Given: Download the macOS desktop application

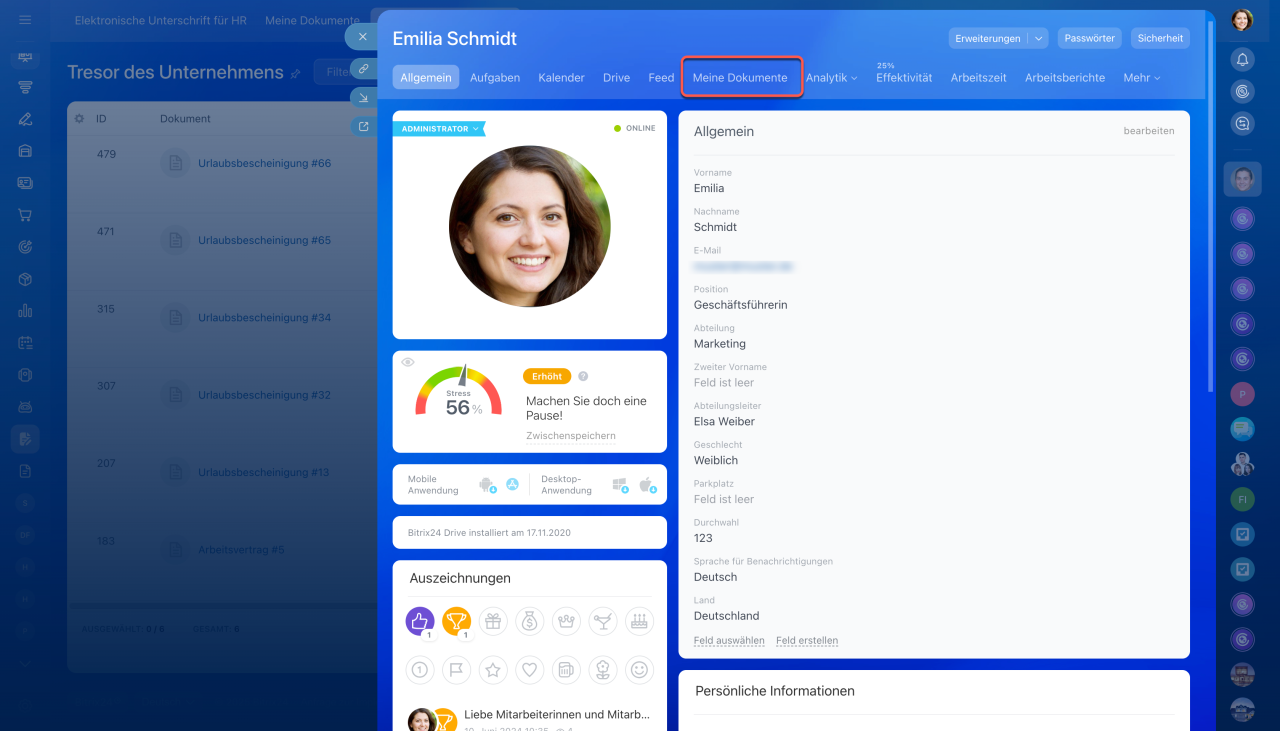Looking at the screenshot, I should 646,485.
